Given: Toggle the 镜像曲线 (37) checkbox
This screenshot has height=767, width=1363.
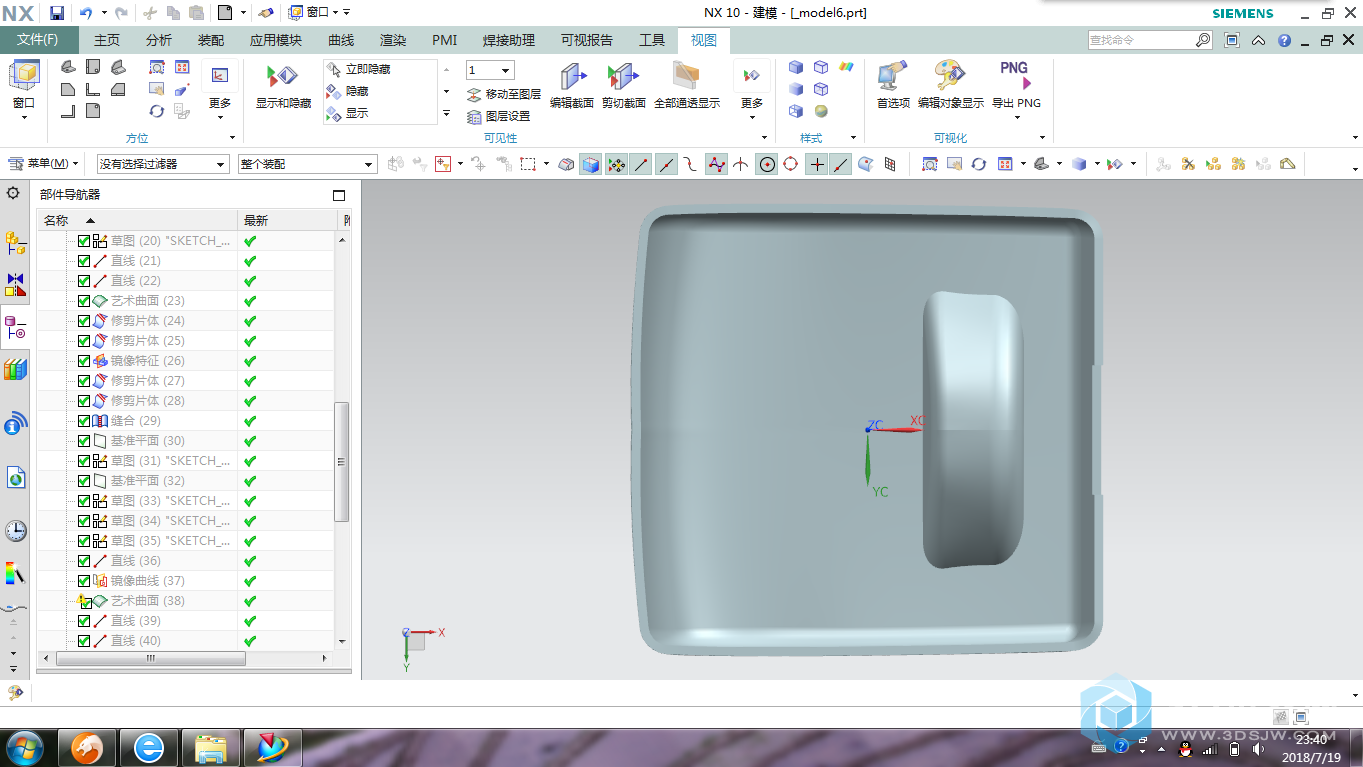Looking at the screenshot, I should (x=84, y=581).
